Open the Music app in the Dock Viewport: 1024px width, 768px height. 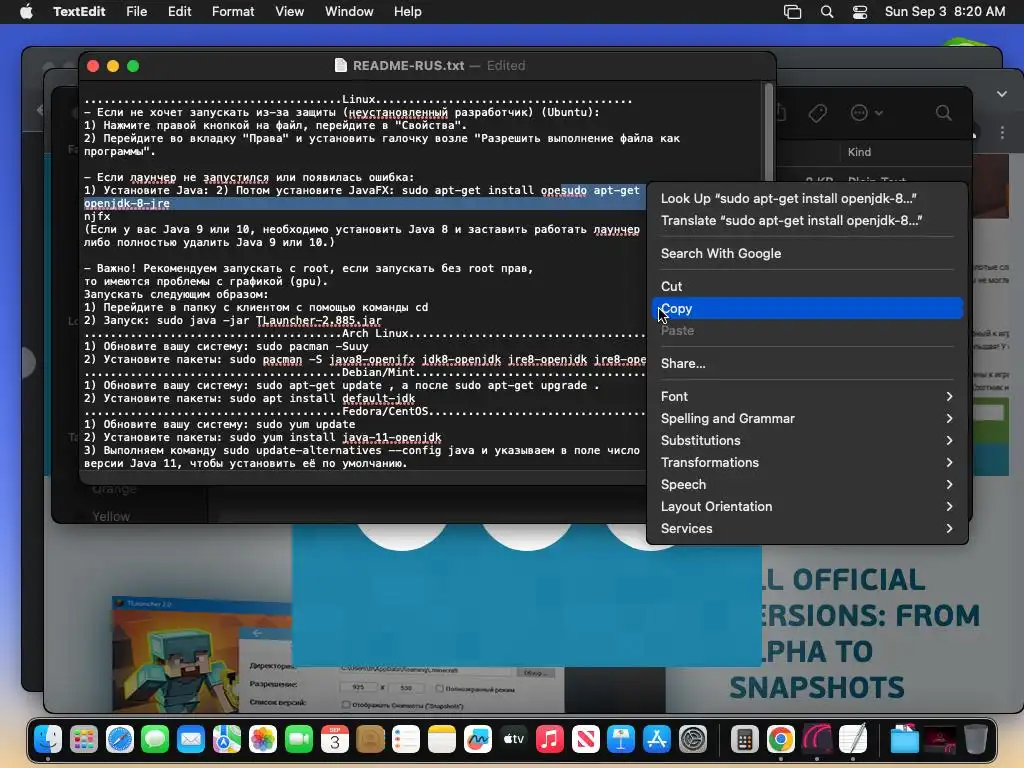[x=549, y=739]
